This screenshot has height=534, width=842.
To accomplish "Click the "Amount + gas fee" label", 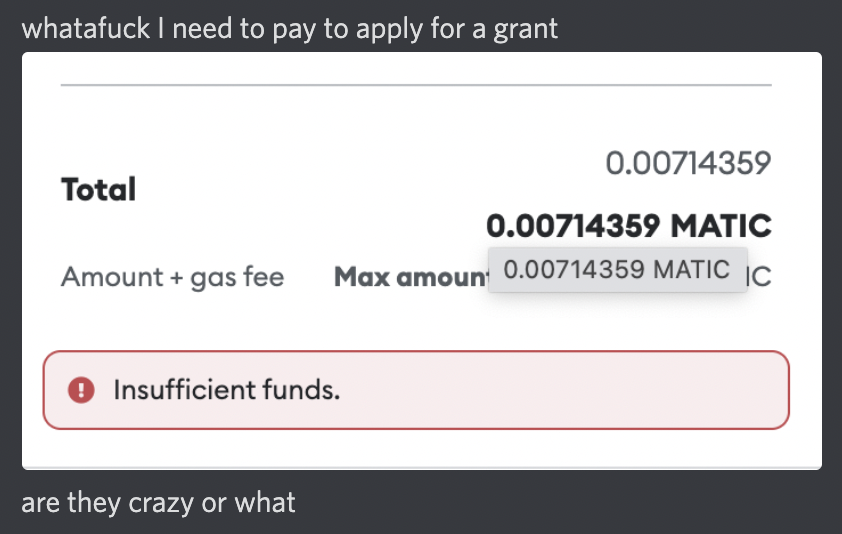I will point(172,277).
